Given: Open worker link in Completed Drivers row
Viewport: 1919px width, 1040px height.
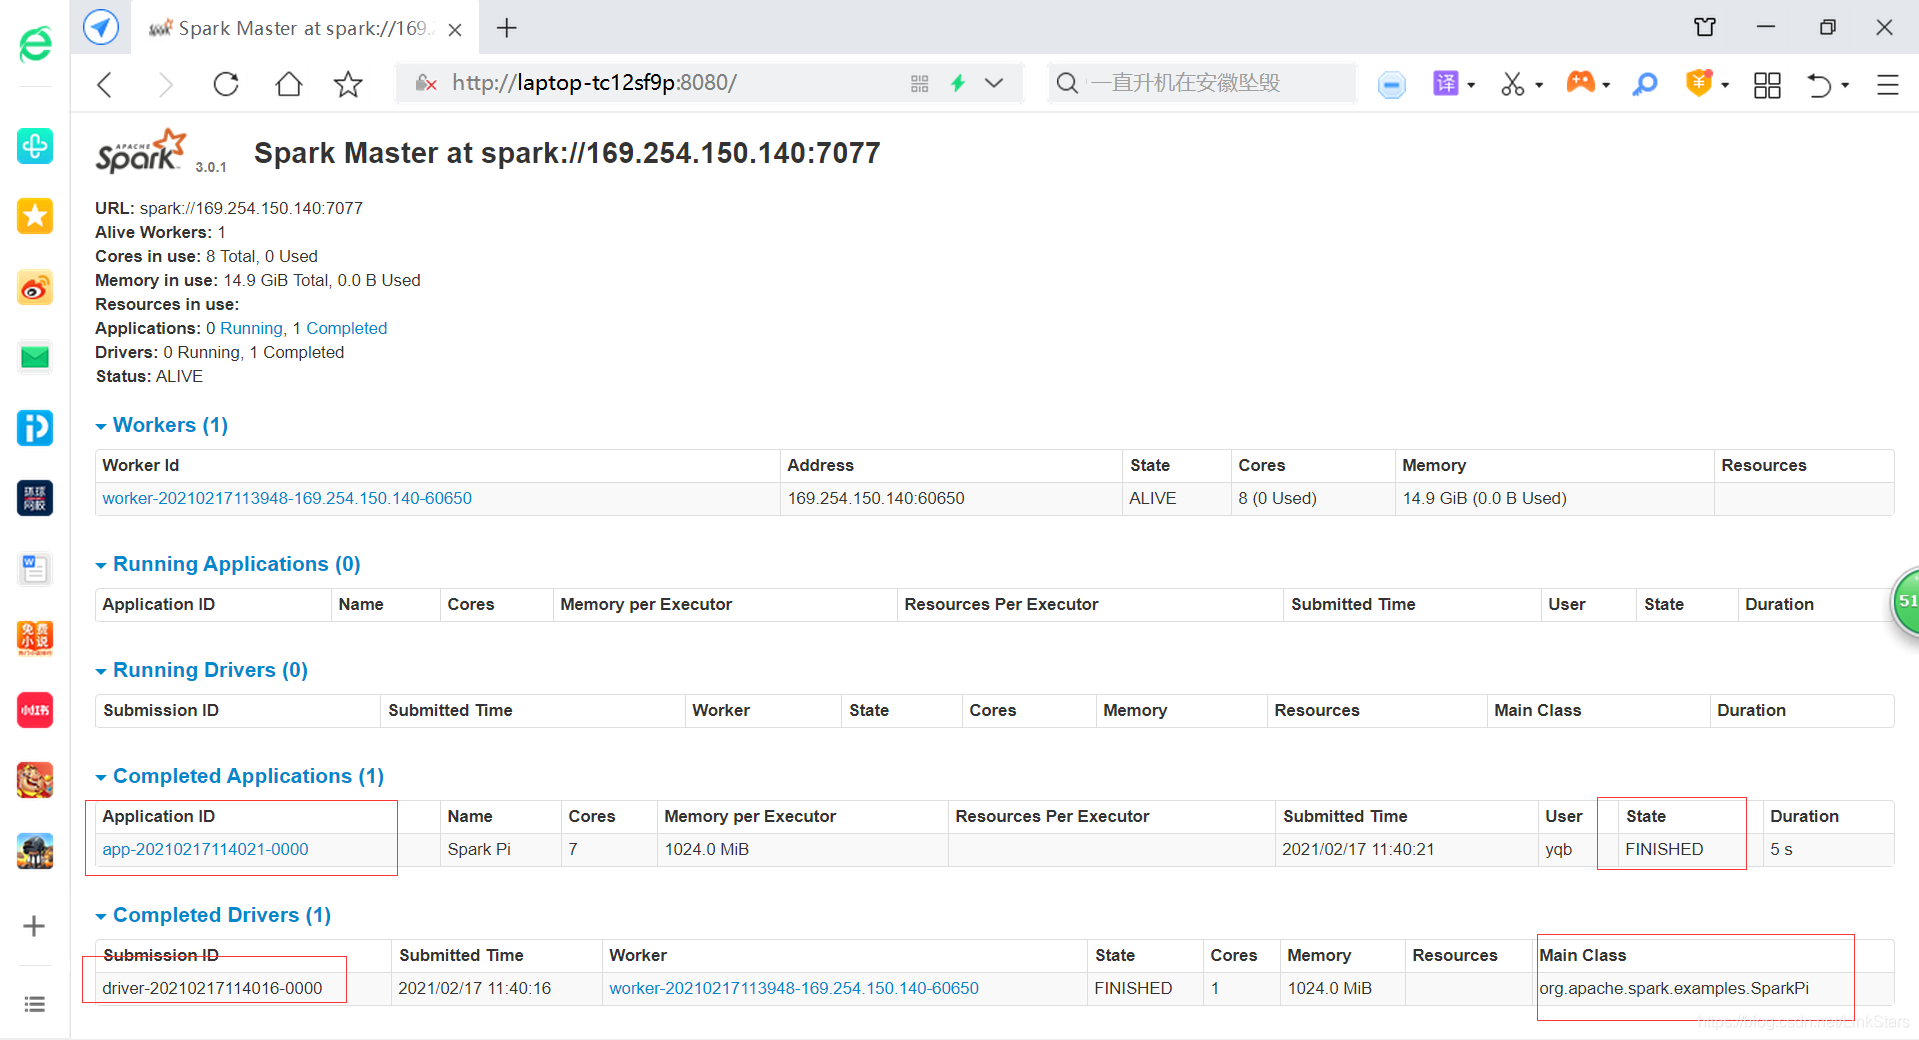Looking at the screenshot, I should coord(794,988).
